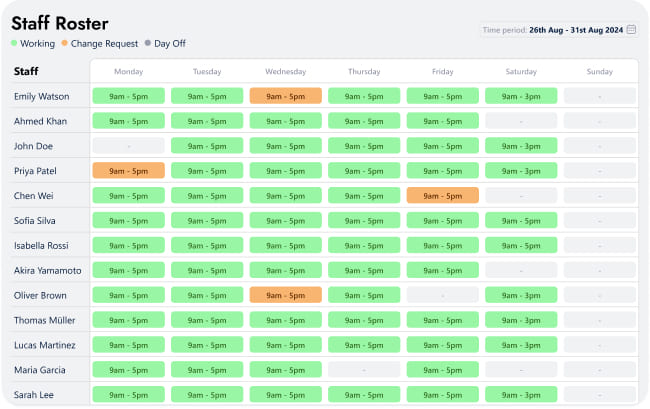Click the Day Off legend label

pos(170,44)
